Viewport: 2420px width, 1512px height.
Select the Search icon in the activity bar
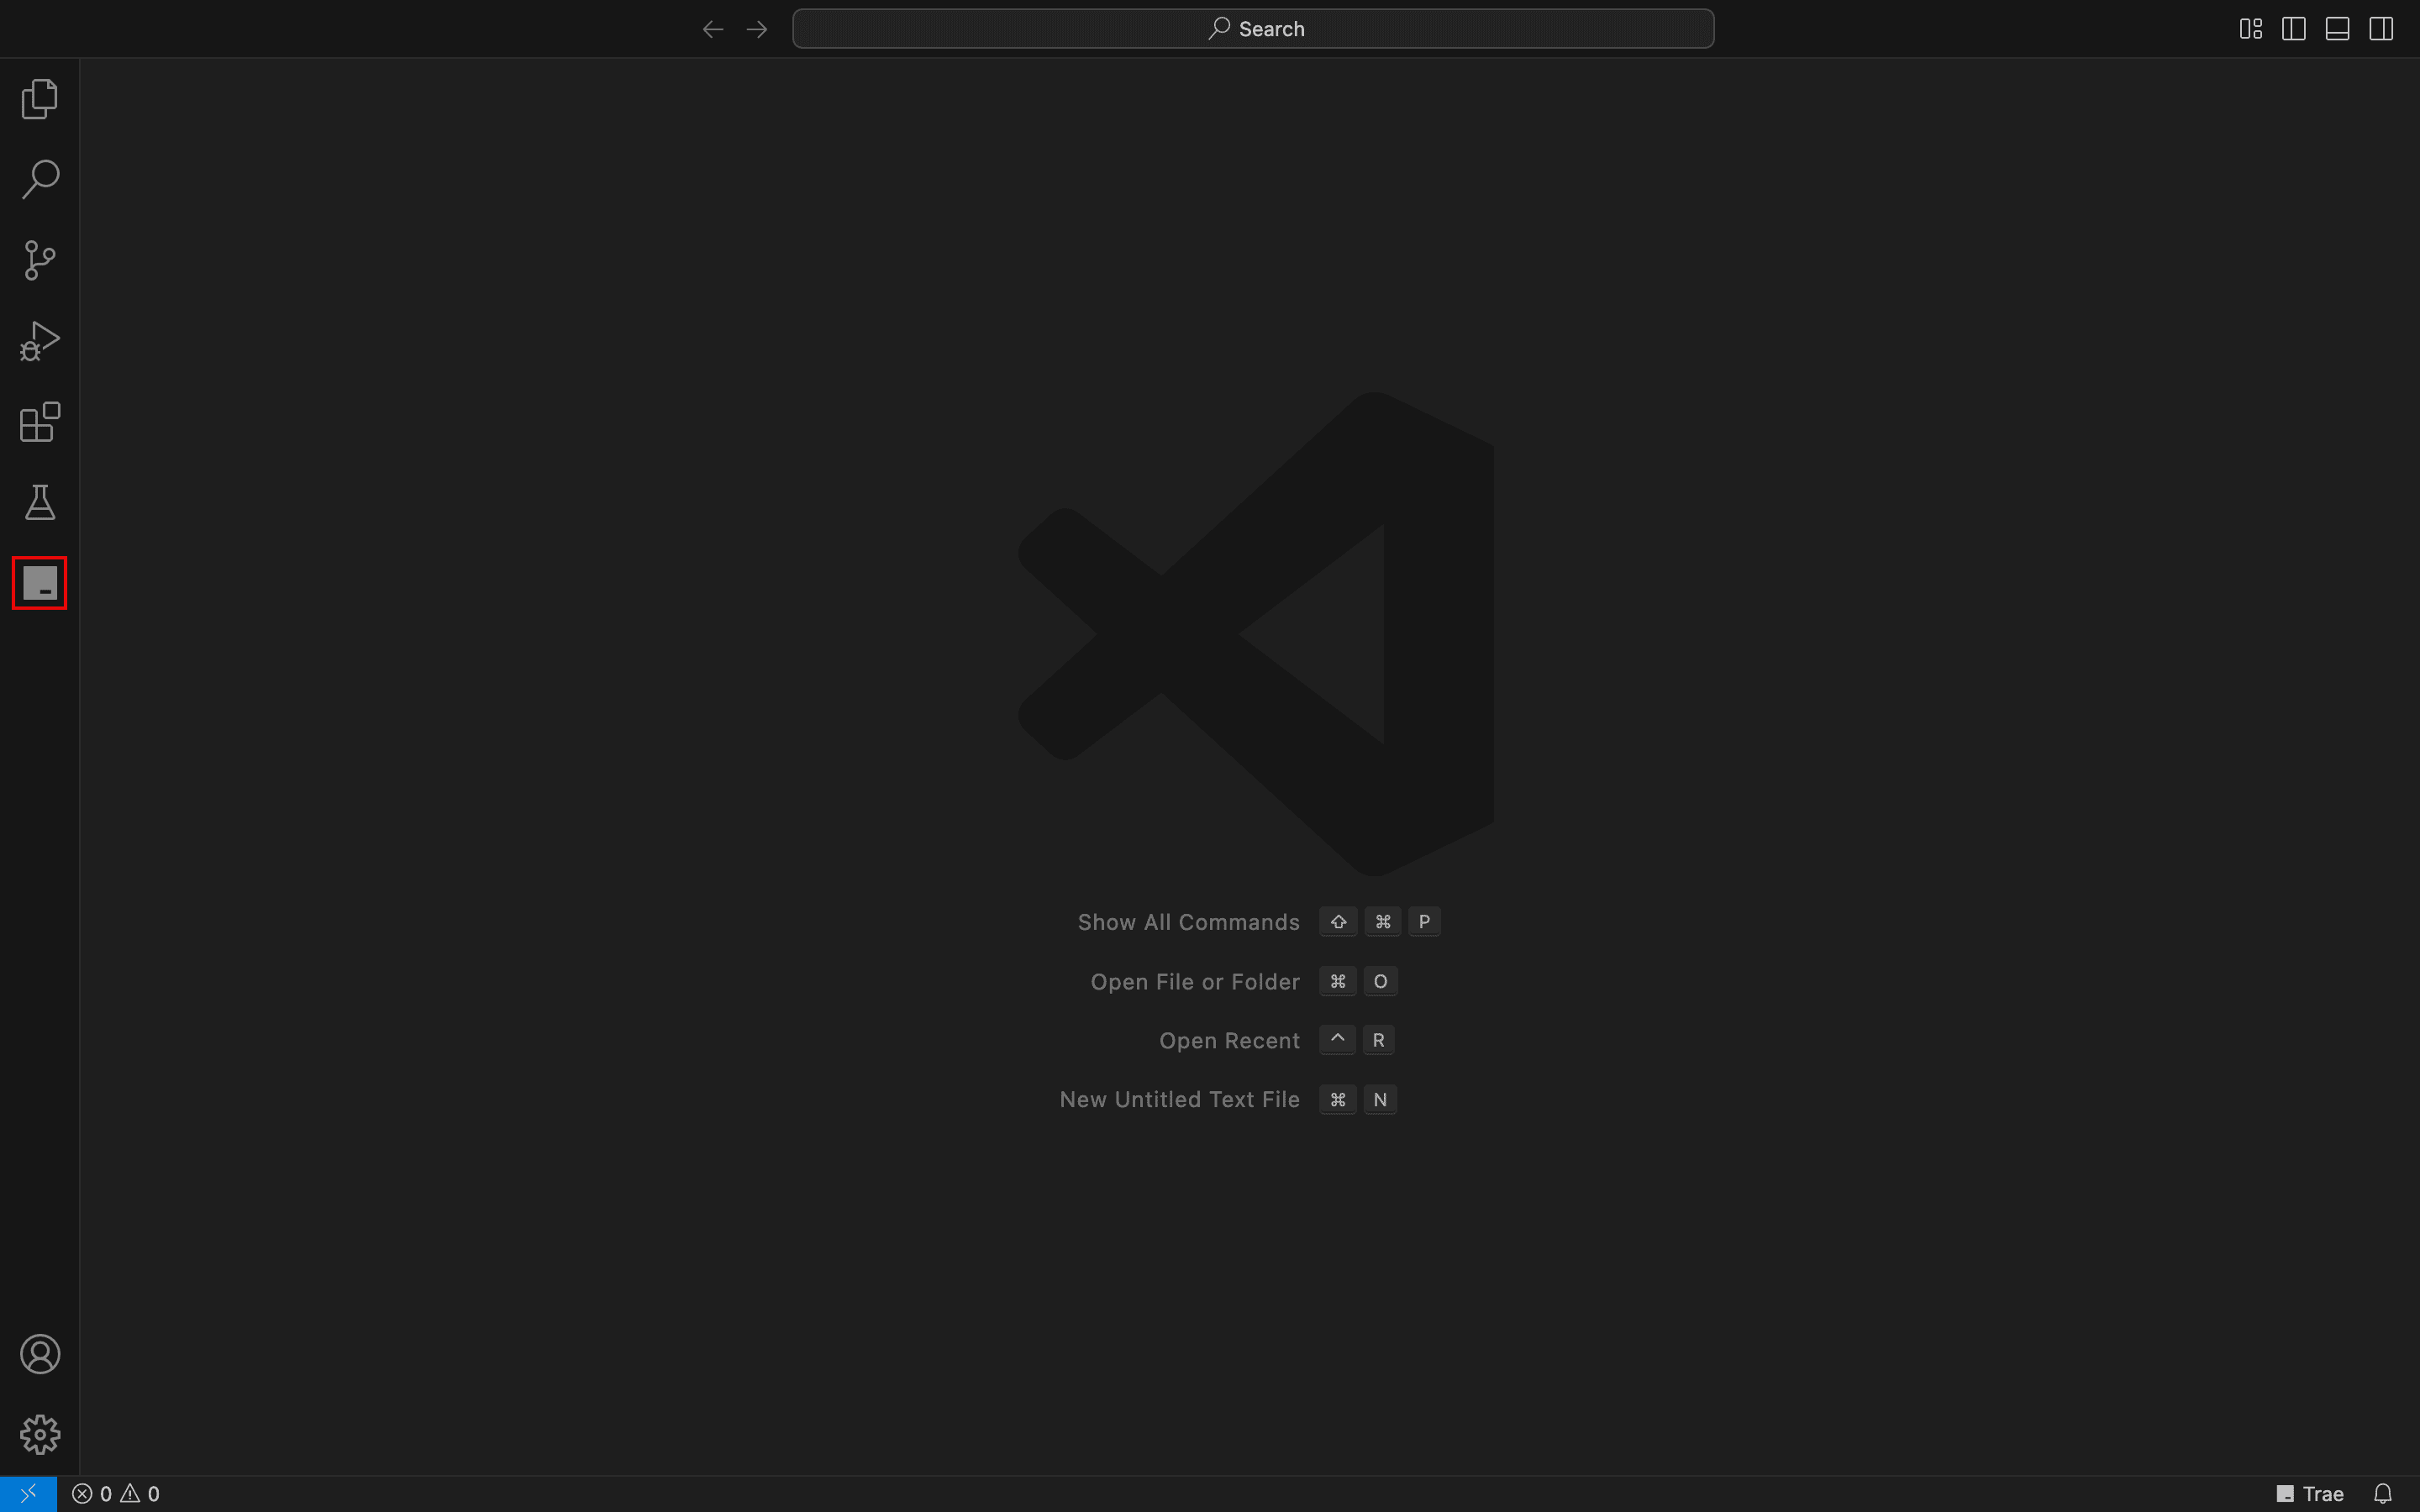pyautogui.click(x=39, y=180)
